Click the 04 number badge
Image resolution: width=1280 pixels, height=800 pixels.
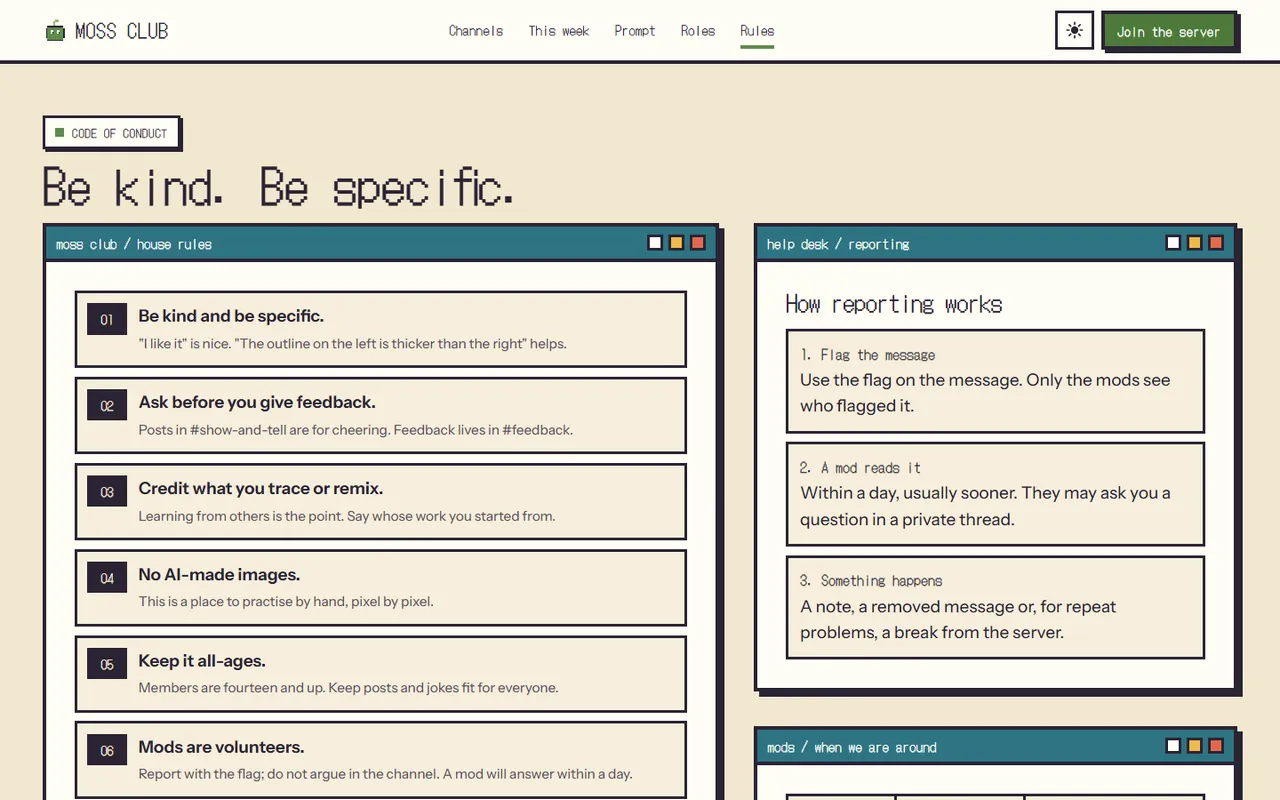[107, 578]
